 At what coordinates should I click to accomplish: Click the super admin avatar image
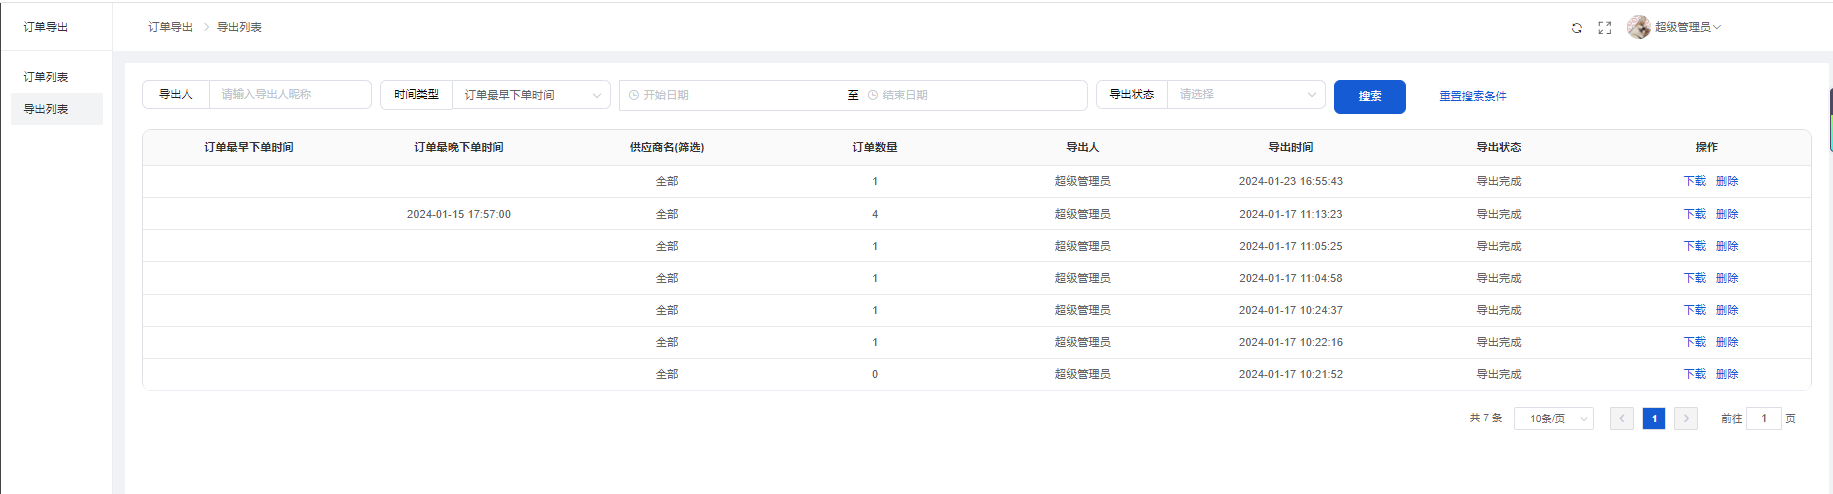pos(1638,27)
